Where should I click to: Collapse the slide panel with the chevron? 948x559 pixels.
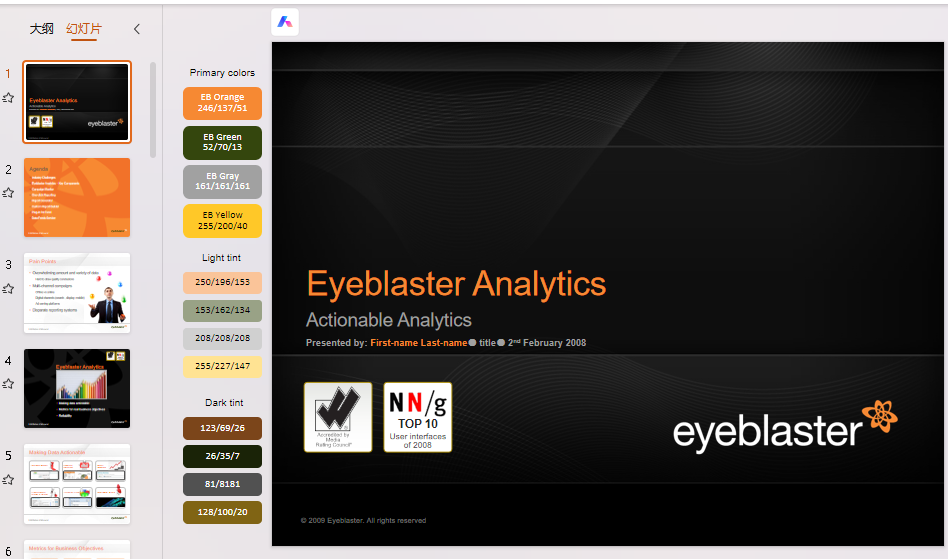[x=137, y=29]
